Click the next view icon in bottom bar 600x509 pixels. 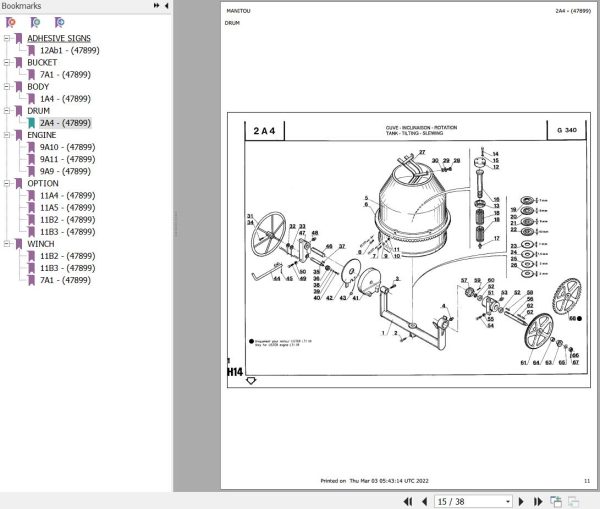tap(573, 501)
